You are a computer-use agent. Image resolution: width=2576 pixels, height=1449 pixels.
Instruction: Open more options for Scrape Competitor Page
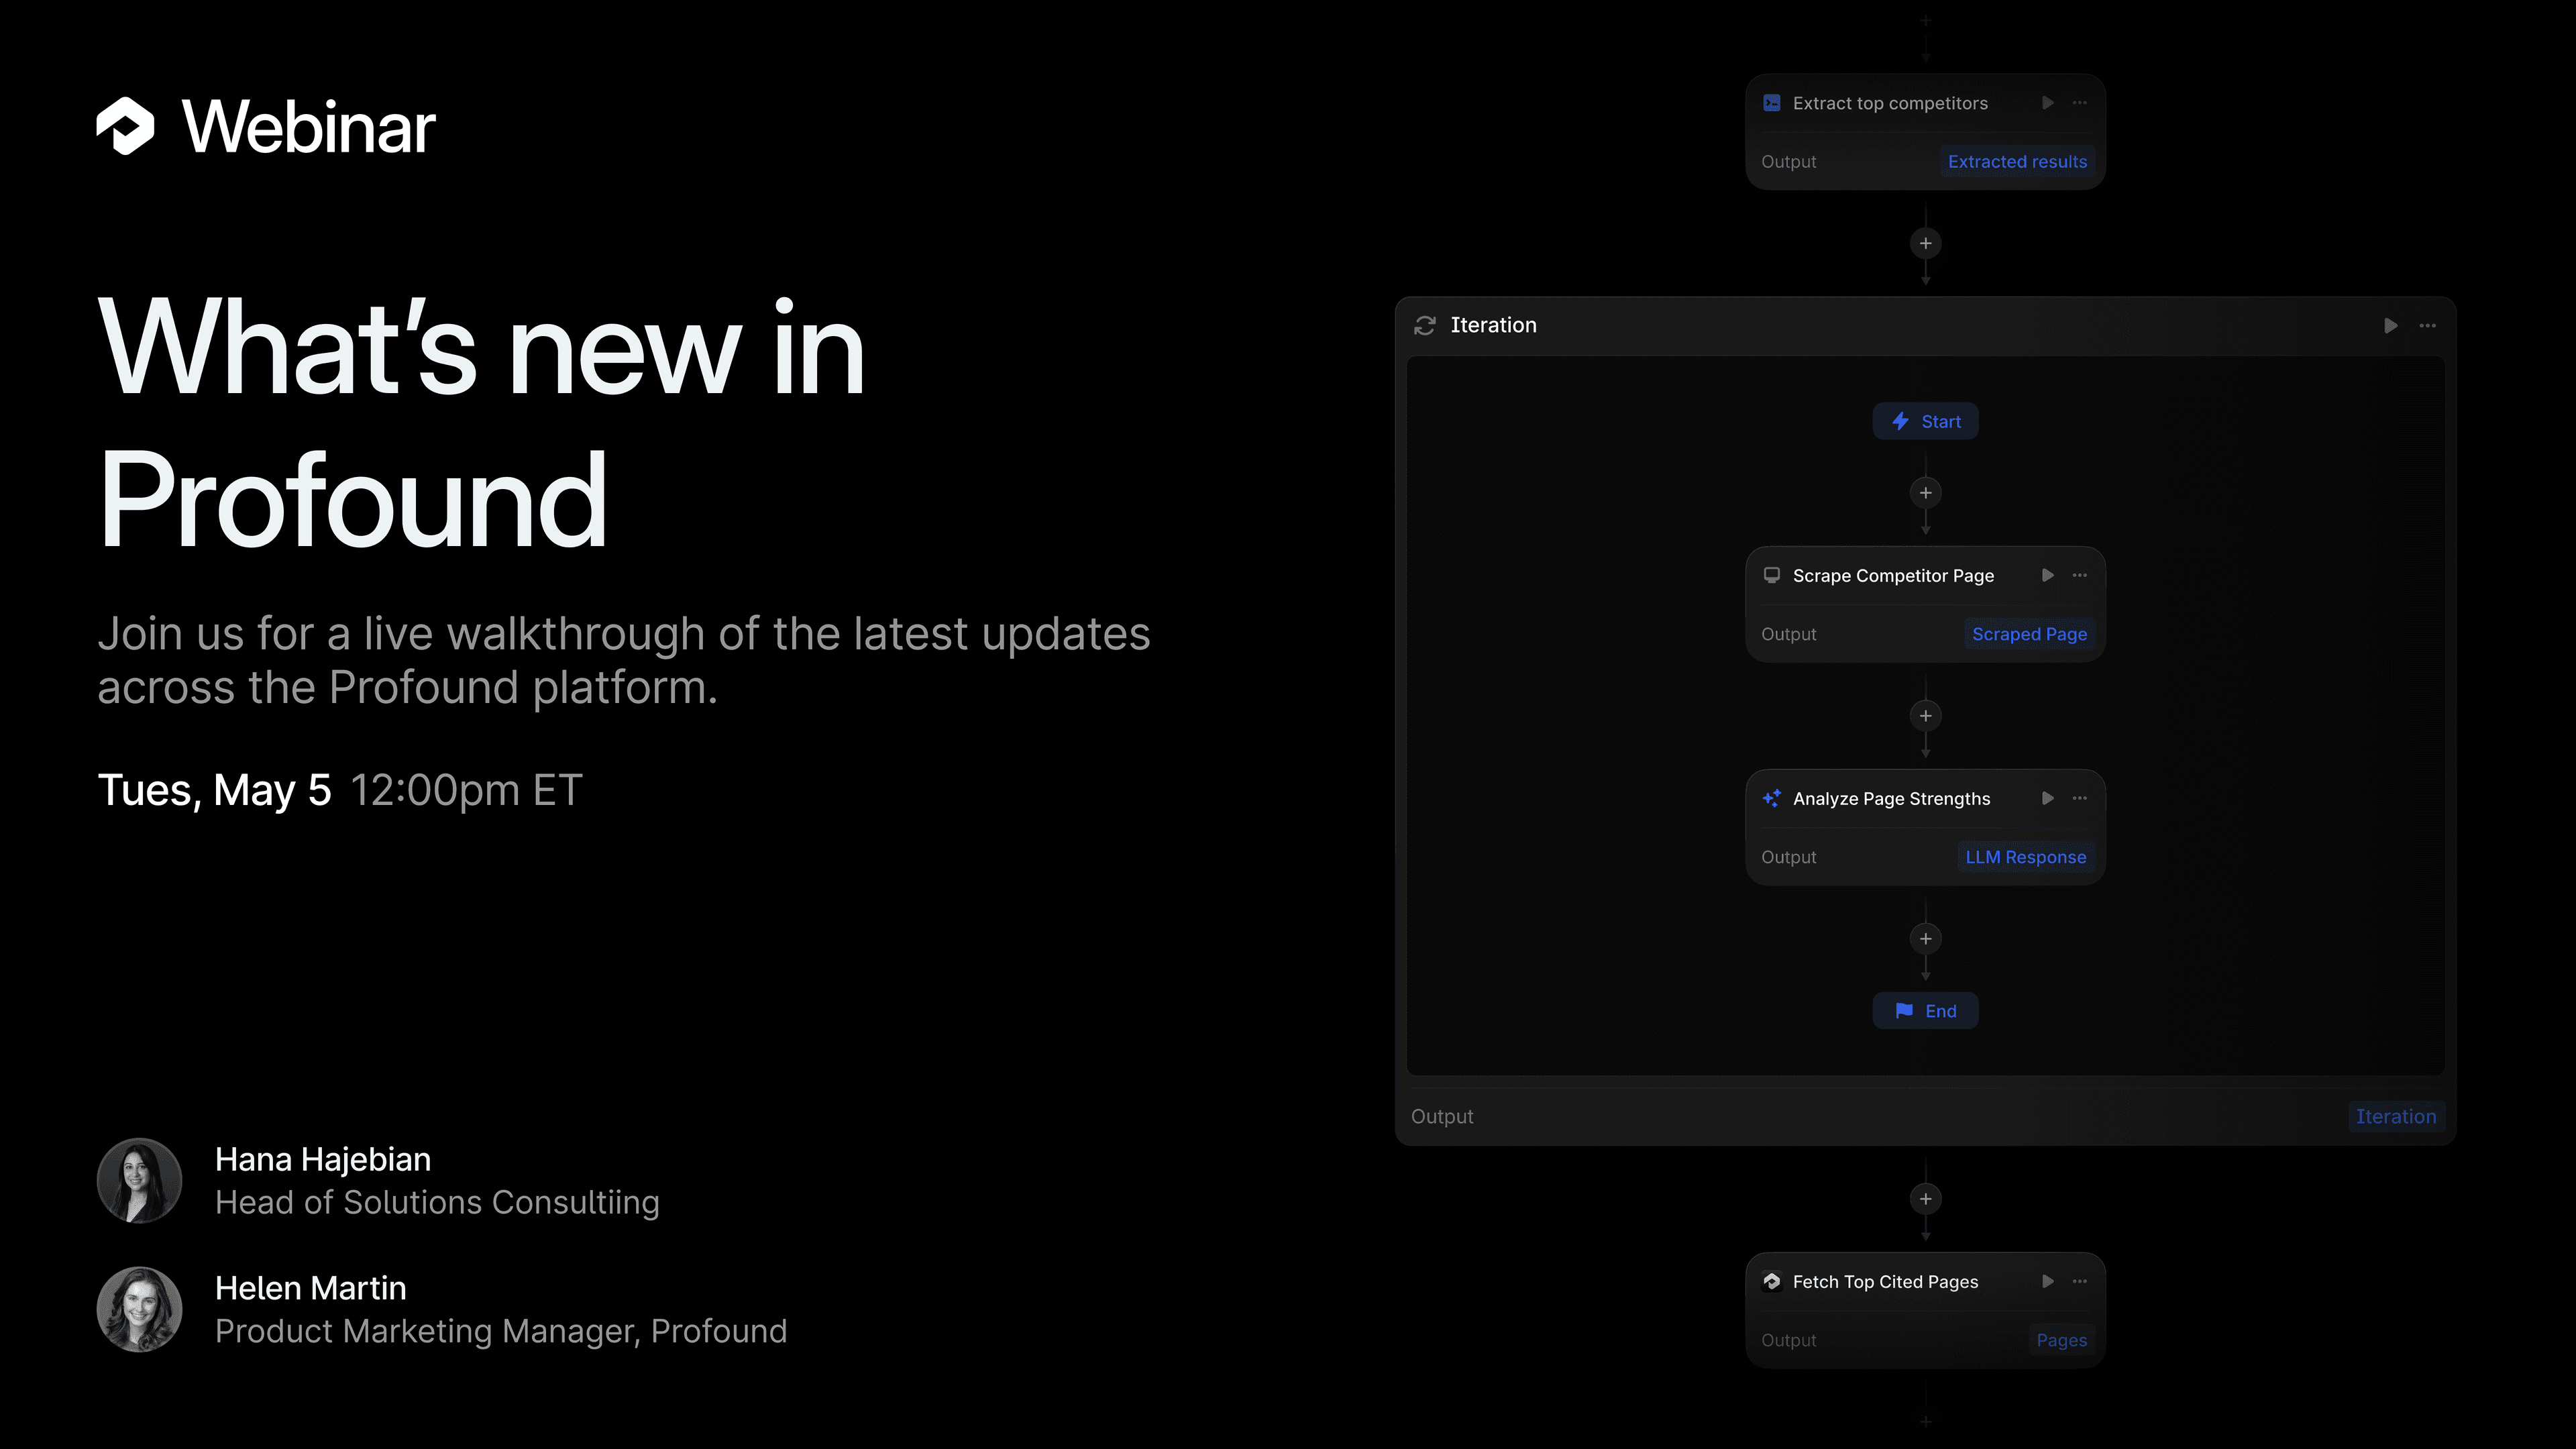pyautogui.click(x=2079, y=575)
